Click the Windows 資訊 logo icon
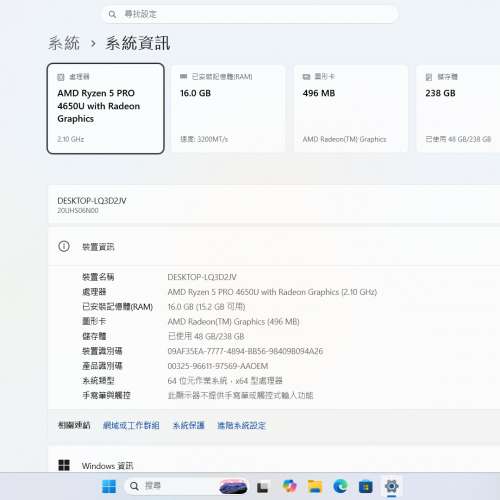The width and height of the screenshot is (500, 500). [64, 465]
